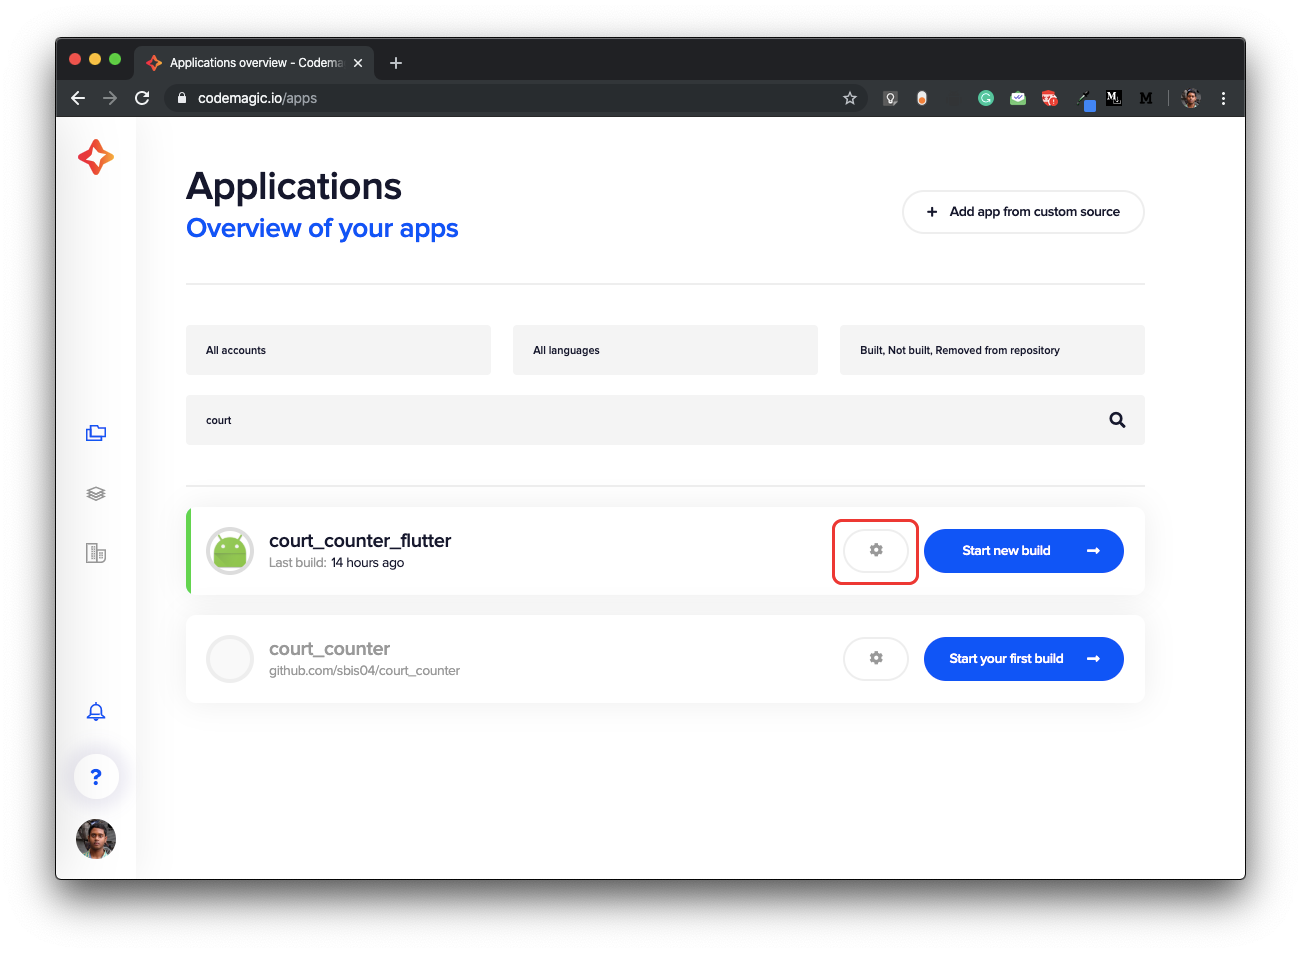Reload the page

coord(142,98)
